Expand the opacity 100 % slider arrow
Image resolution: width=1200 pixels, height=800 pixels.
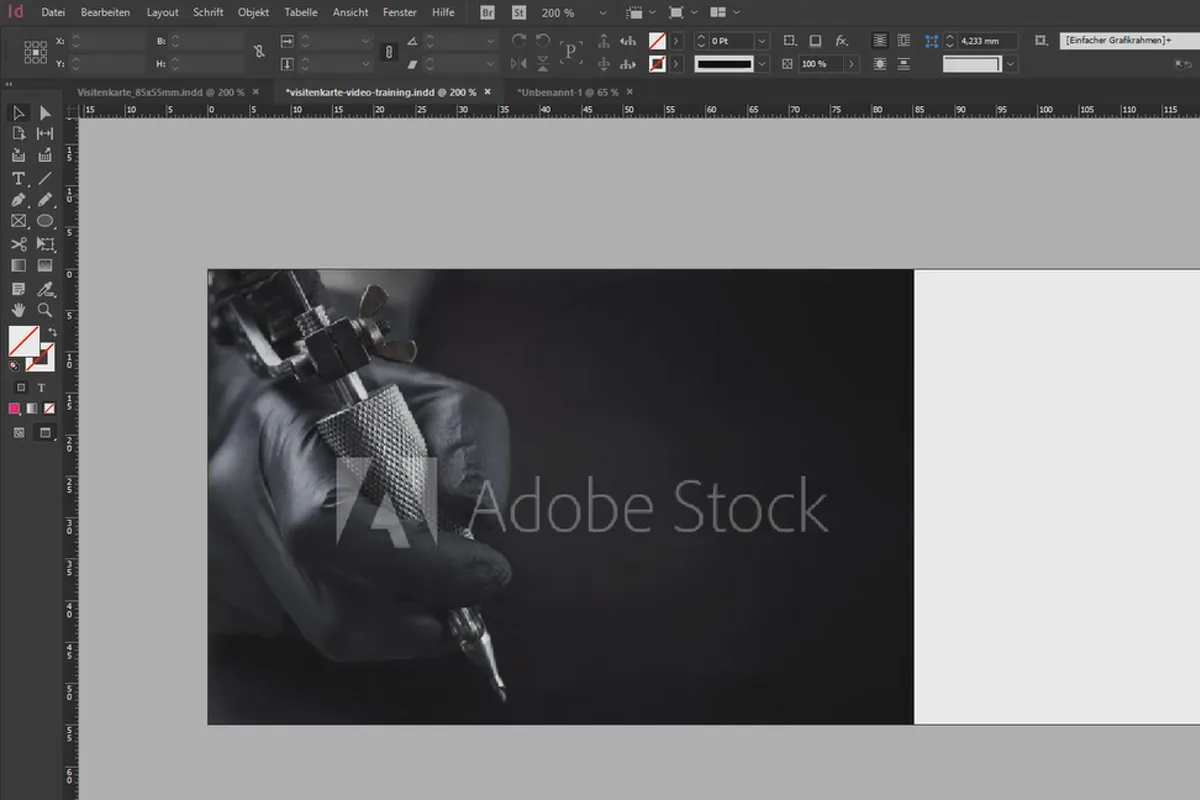[852, 64]
